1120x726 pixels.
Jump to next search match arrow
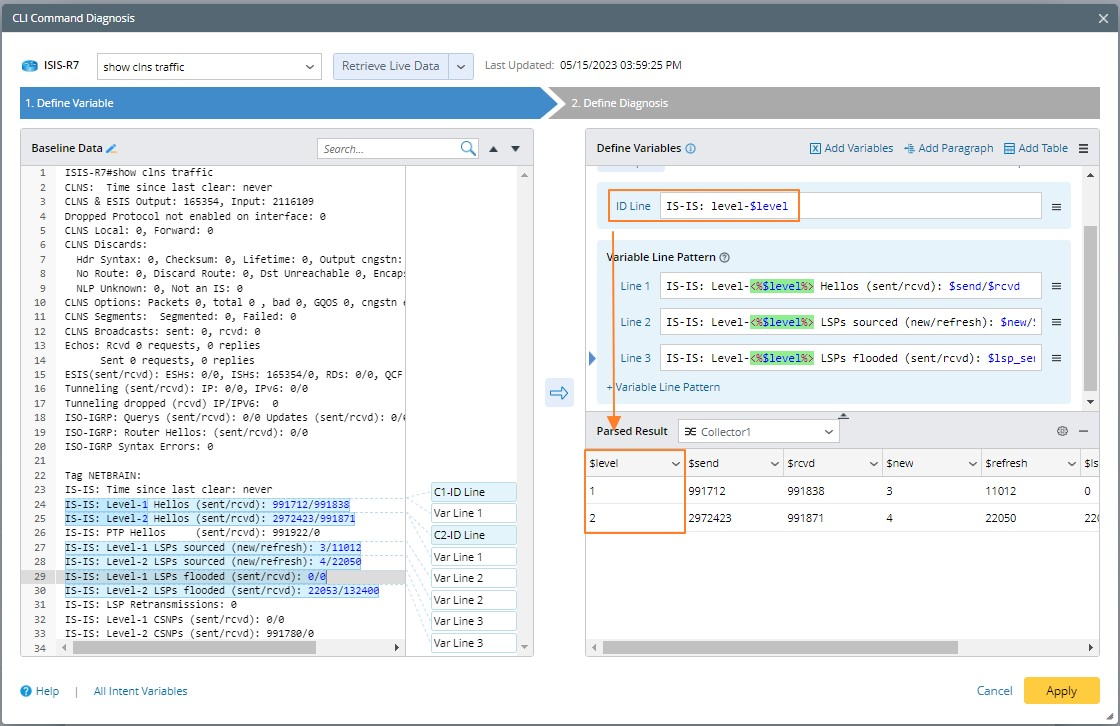(516, 149)
